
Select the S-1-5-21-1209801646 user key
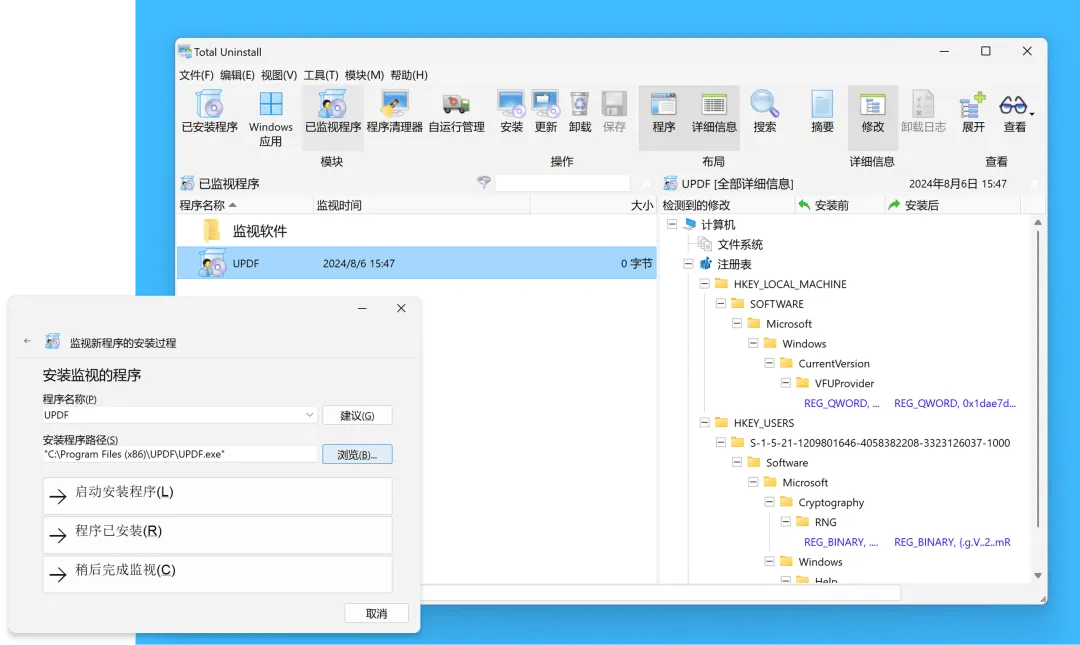880,442
